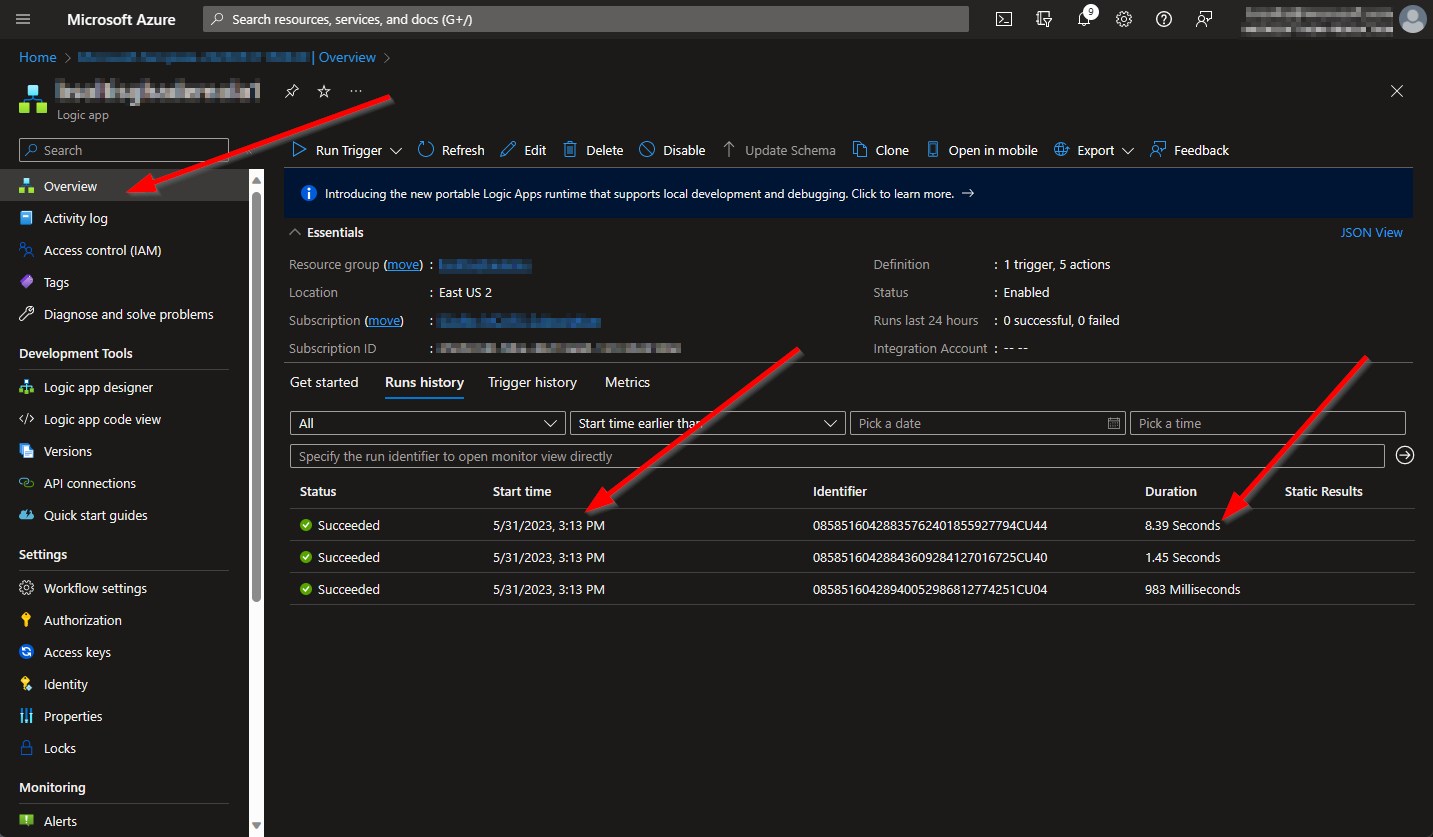Click Refresh in the command bar

coord(451,150)
